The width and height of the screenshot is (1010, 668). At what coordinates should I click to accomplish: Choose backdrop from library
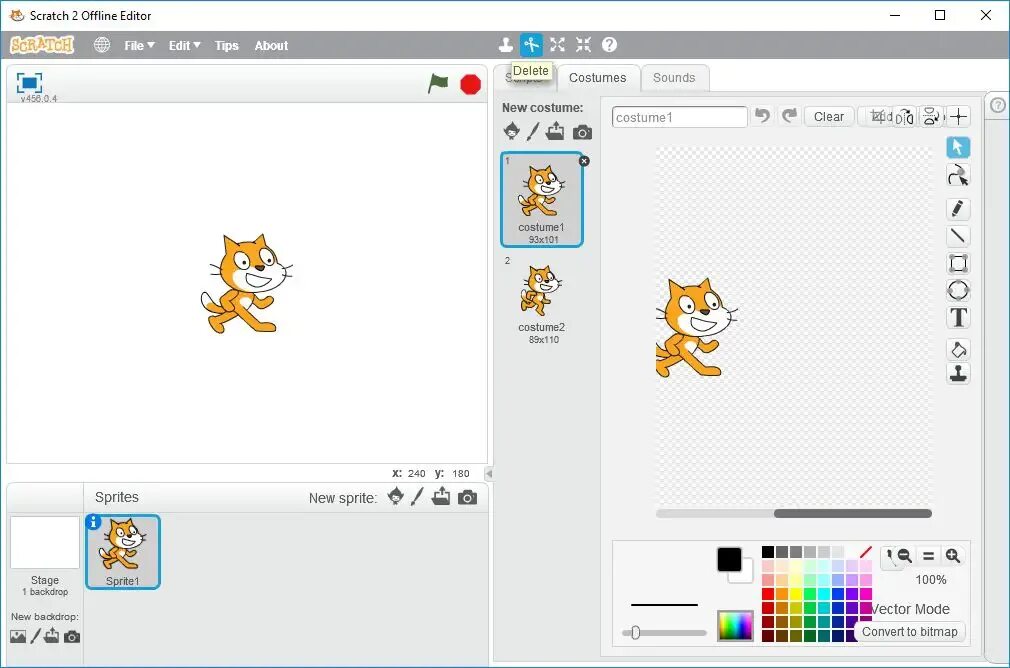coord(18,636)
